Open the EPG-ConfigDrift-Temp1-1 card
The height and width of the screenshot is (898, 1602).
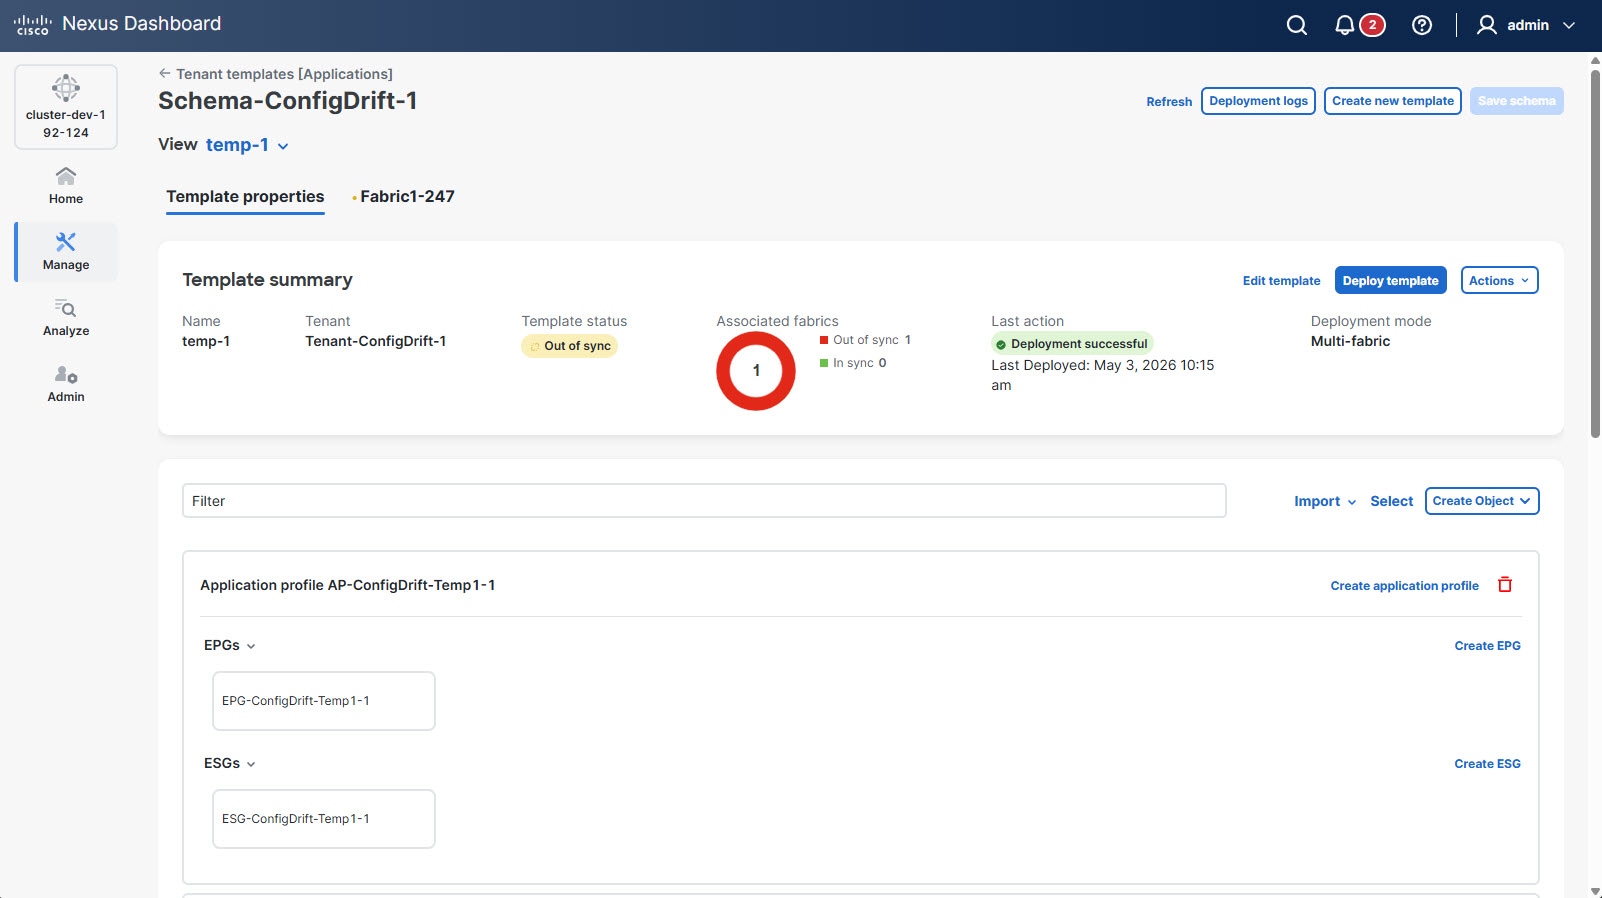(x=324, y=701)
